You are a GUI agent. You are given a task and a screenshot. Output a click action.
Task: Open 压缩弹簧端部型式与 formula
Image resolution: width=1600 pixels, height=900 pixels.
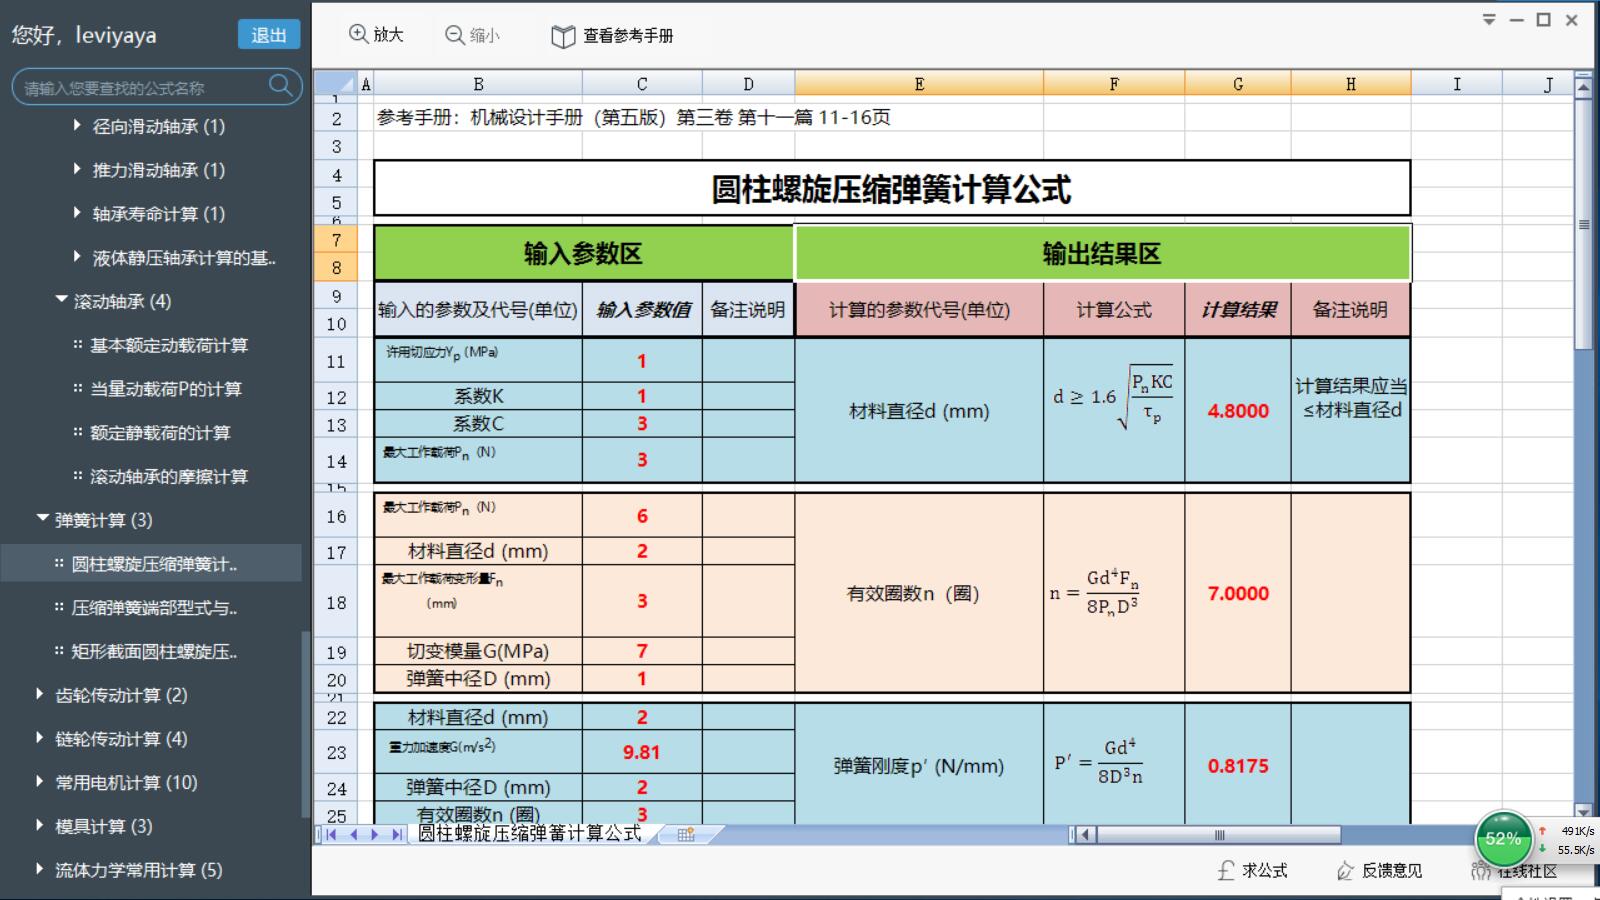click(x=154, y=607)
